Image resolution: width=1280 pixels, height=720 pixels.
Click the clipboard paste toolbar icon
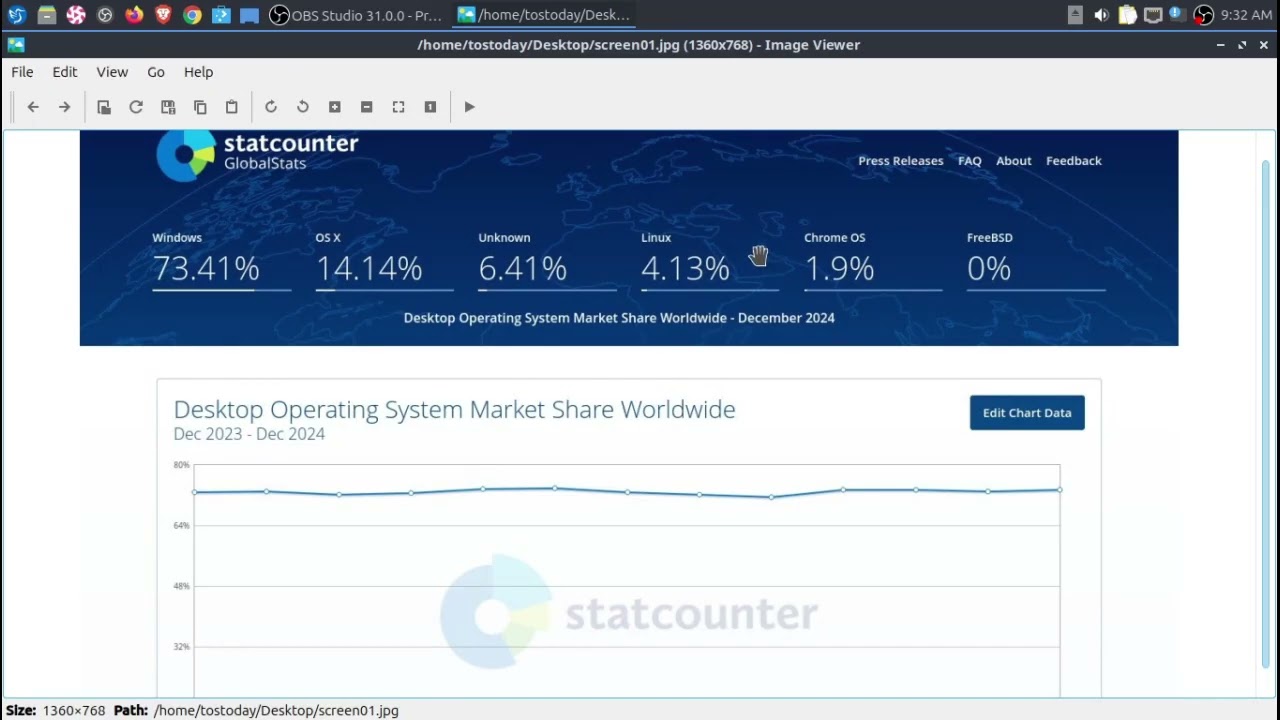pos(232,107)
